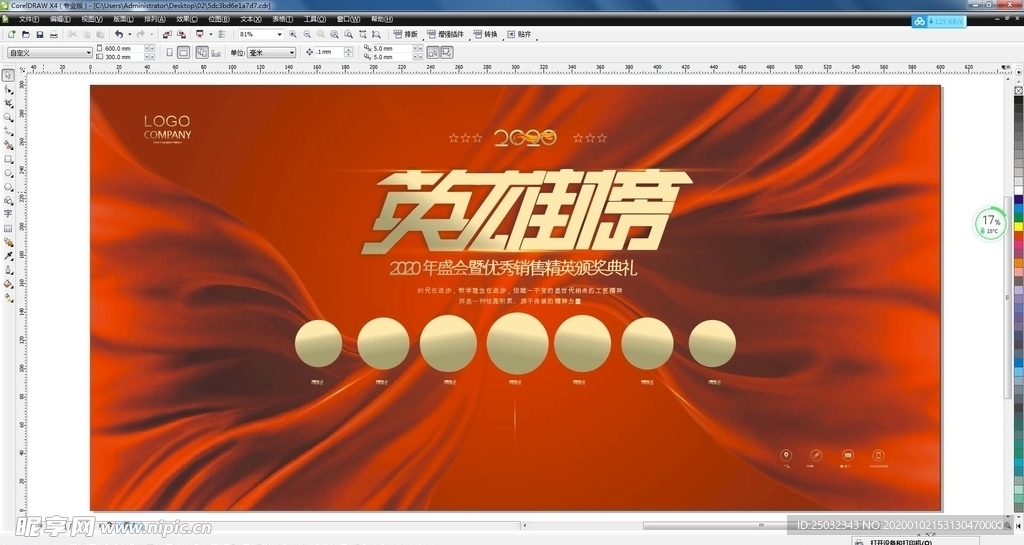Open the File menu
This screenshot has height=545, width=1024.
tap(29, 20)
